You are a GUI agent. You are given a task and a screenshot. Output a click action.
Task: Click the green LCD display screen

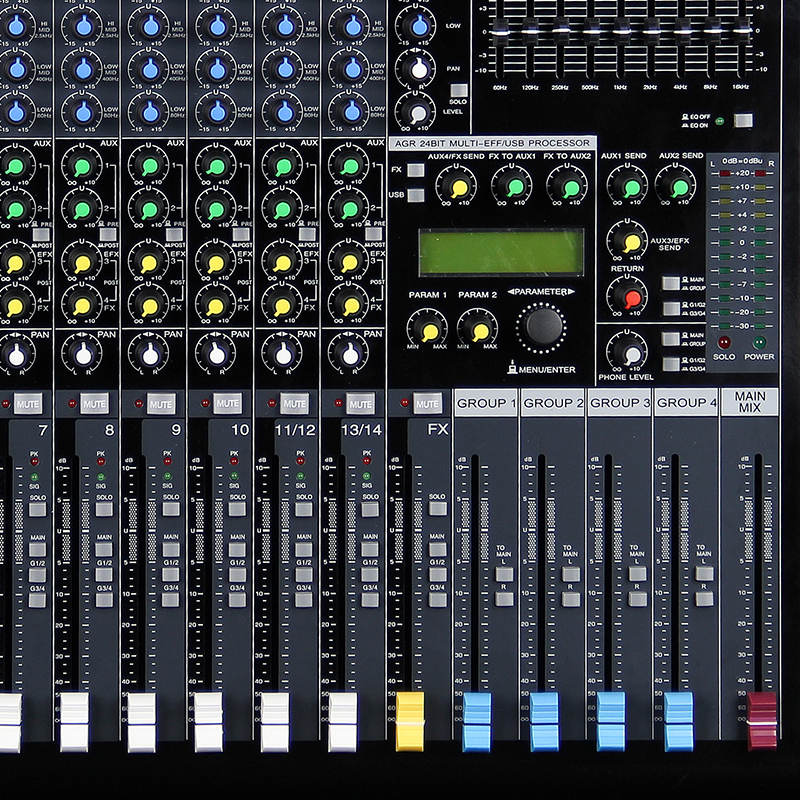point(500,252)
